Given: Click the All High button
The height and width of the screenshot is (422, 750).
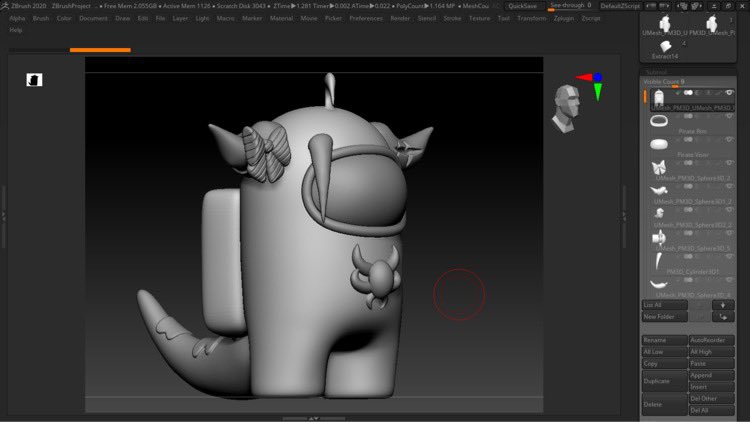Looking at the screenshot, I should [711, 352].
